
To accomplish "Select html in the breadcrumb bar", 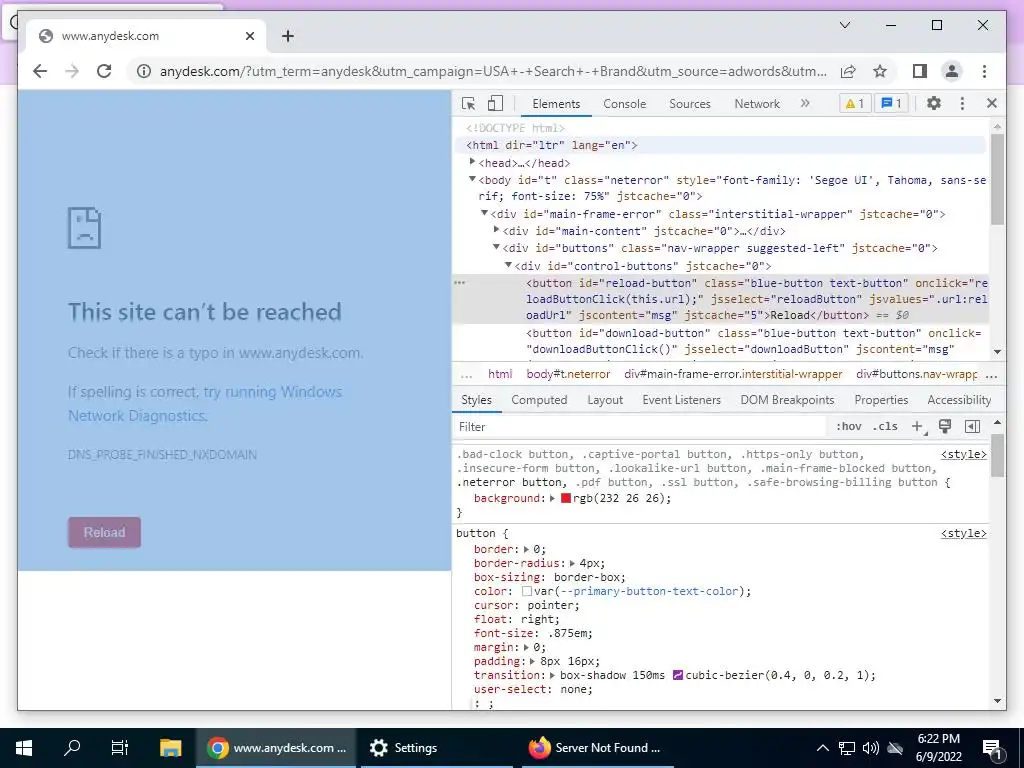I will (x=500, y=374).
